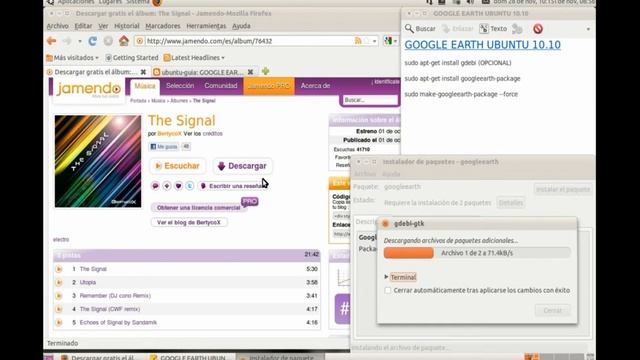Click the bookmark star in the address bar
Screen dimensions: 640x360
tap(366, 41)
